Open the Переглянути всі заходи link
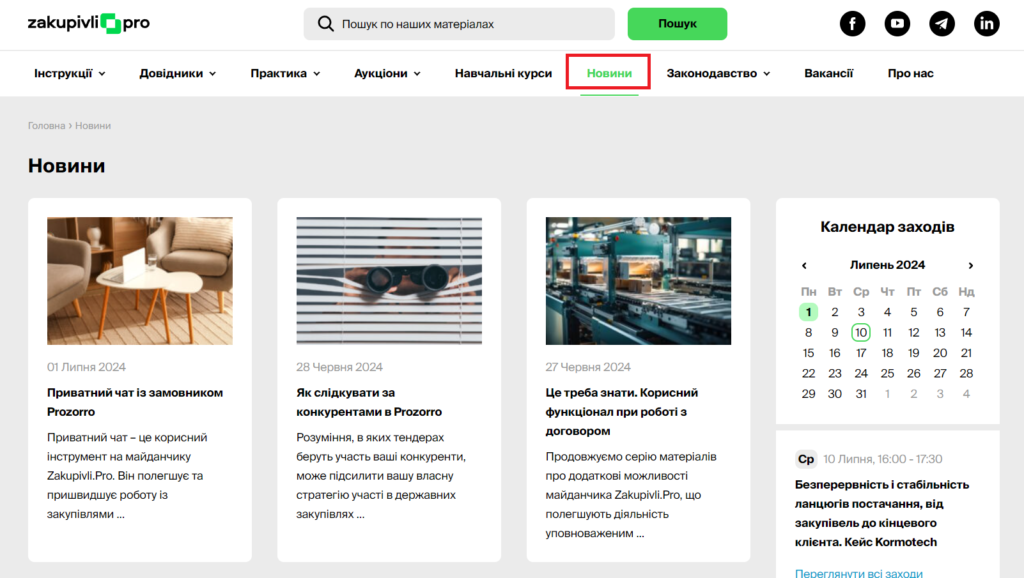 coord(859,573)
